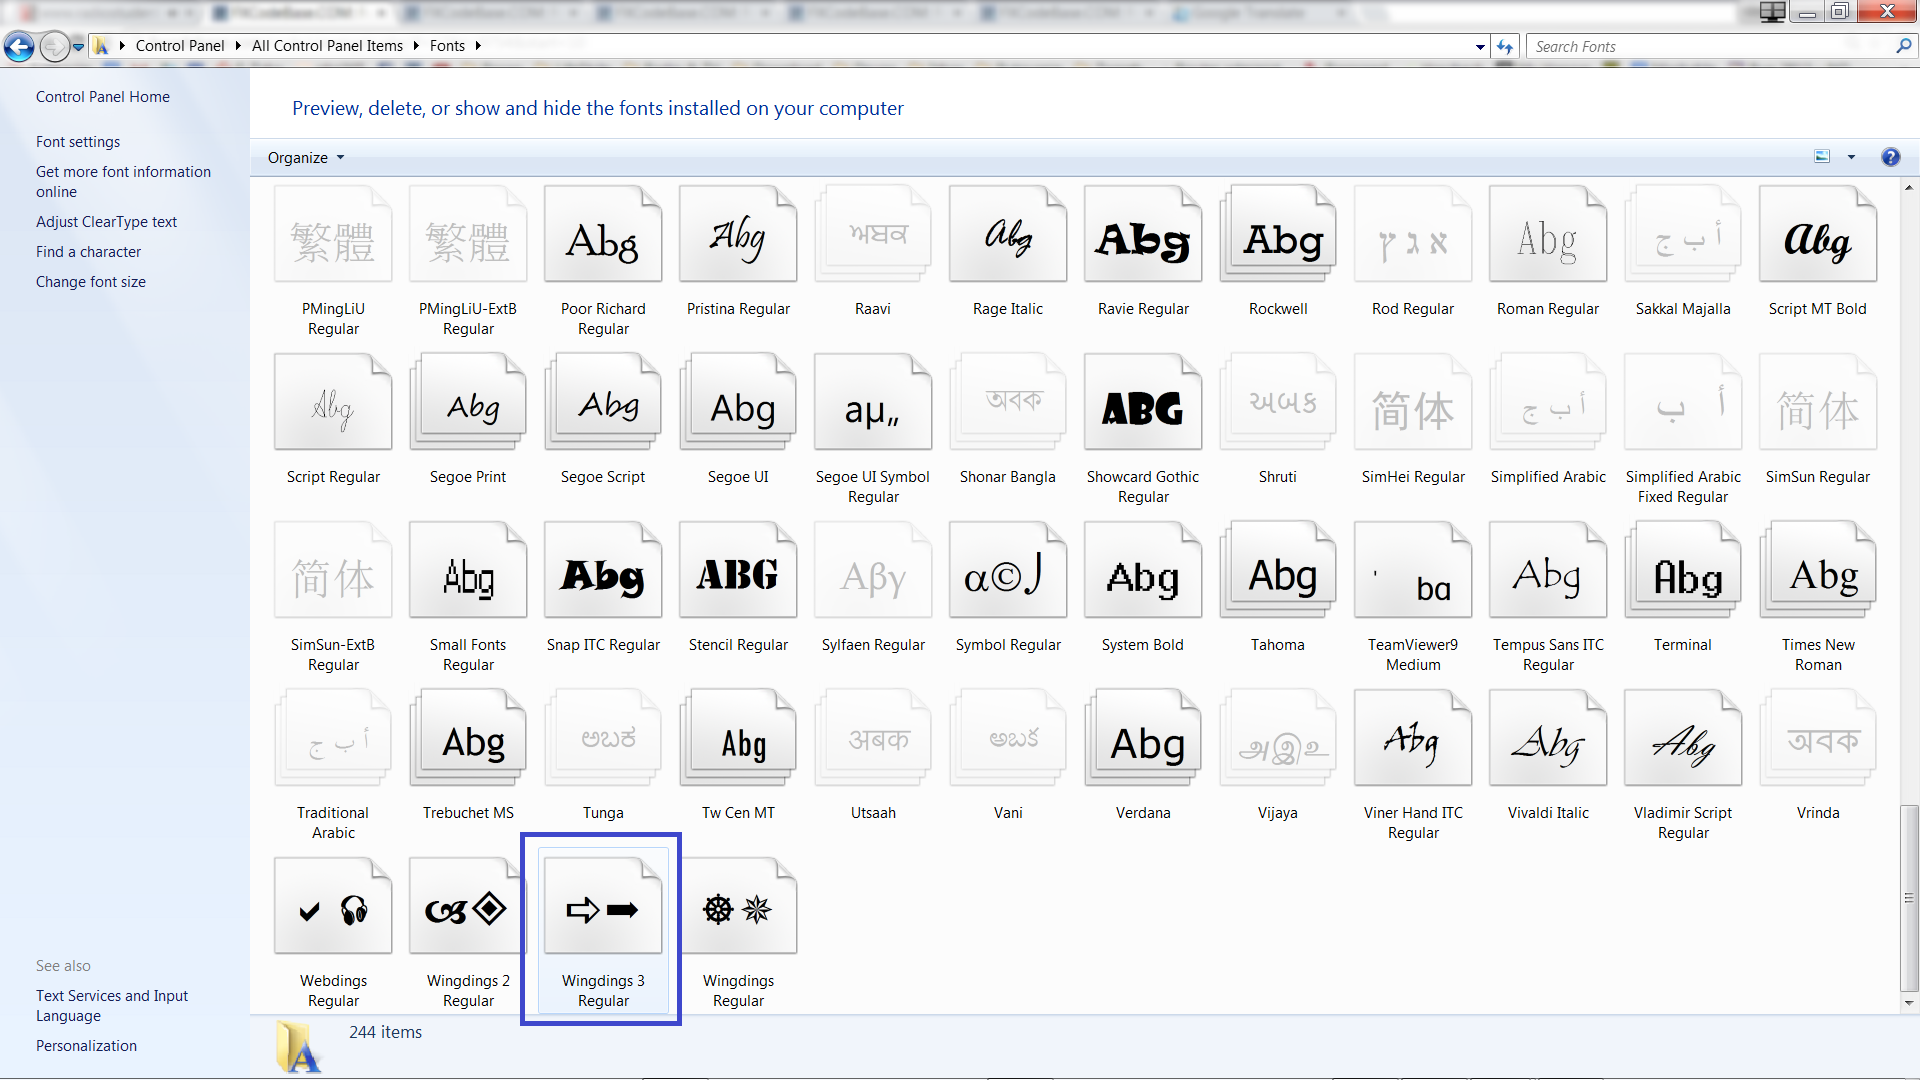The height and width of the screenshot is (1080, 1920).
Task: Go back with the Back arrow button
Action: [19, 46]
